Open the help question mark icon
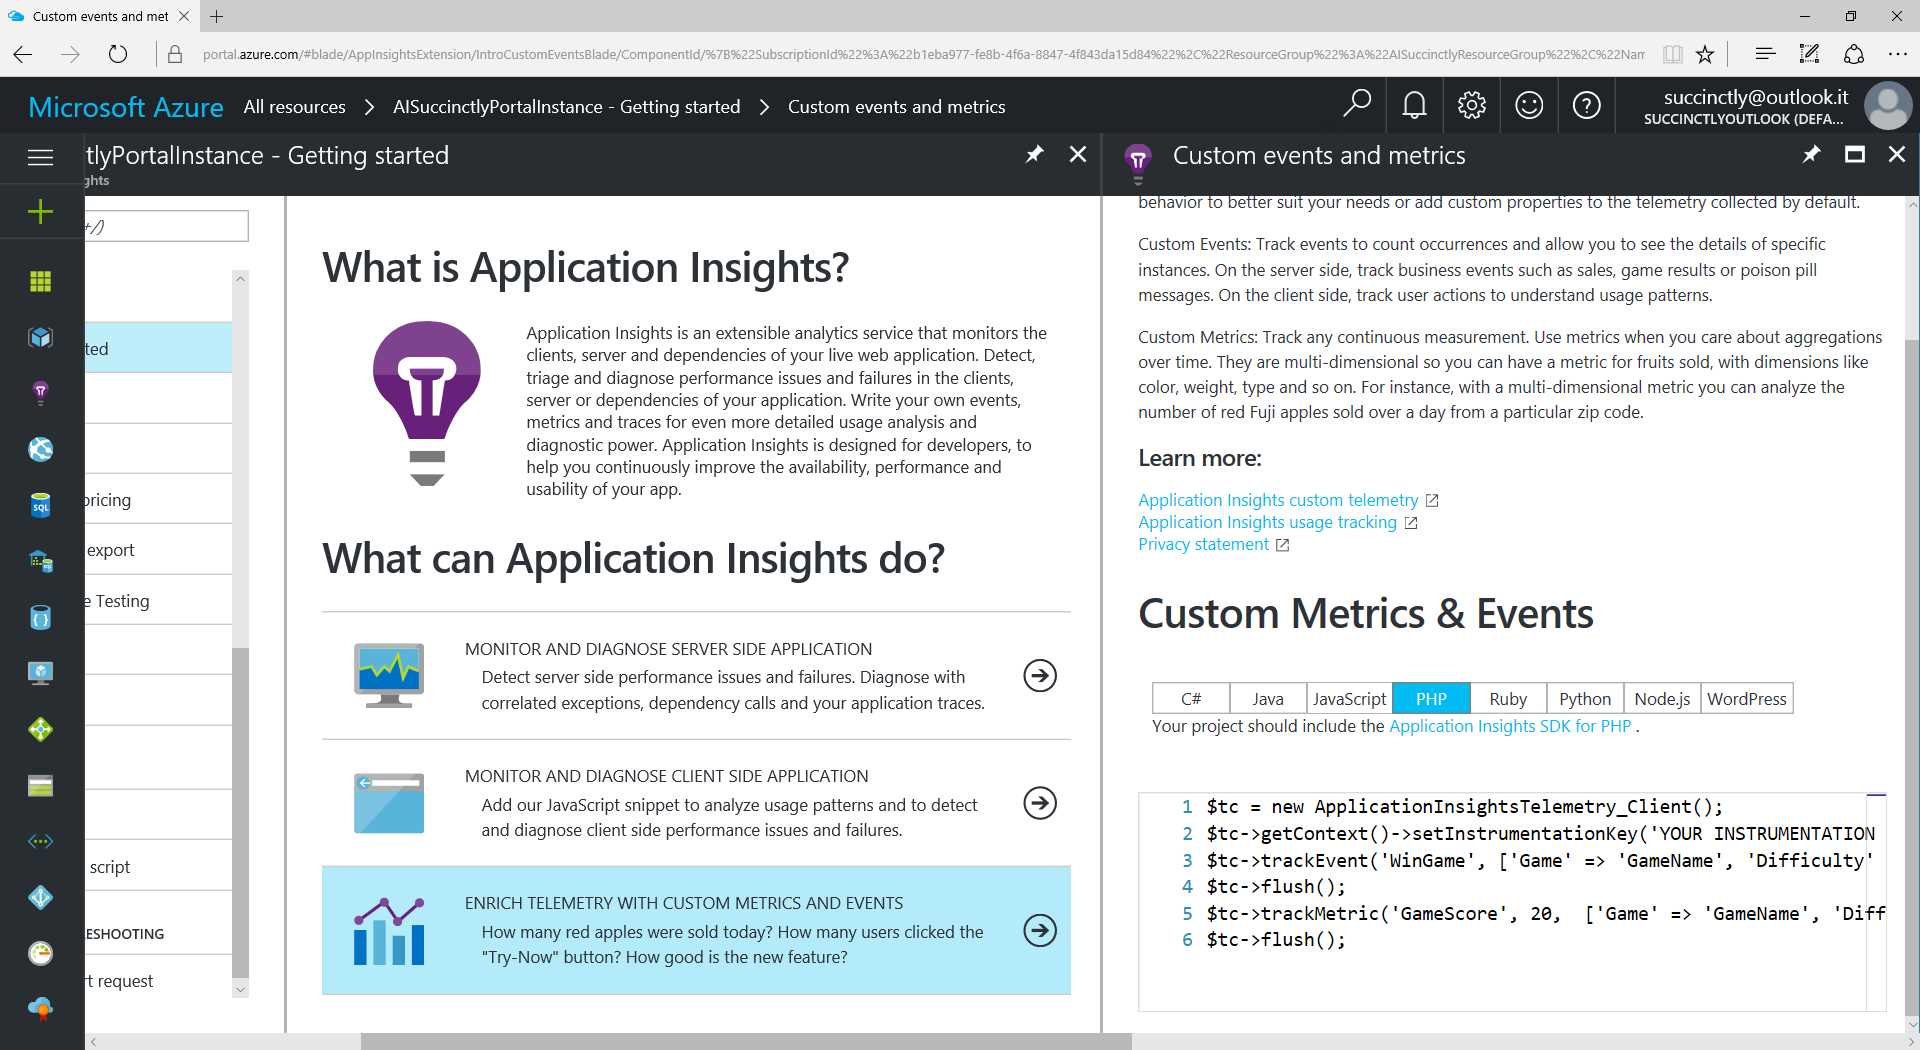 tap(1586, 105)
